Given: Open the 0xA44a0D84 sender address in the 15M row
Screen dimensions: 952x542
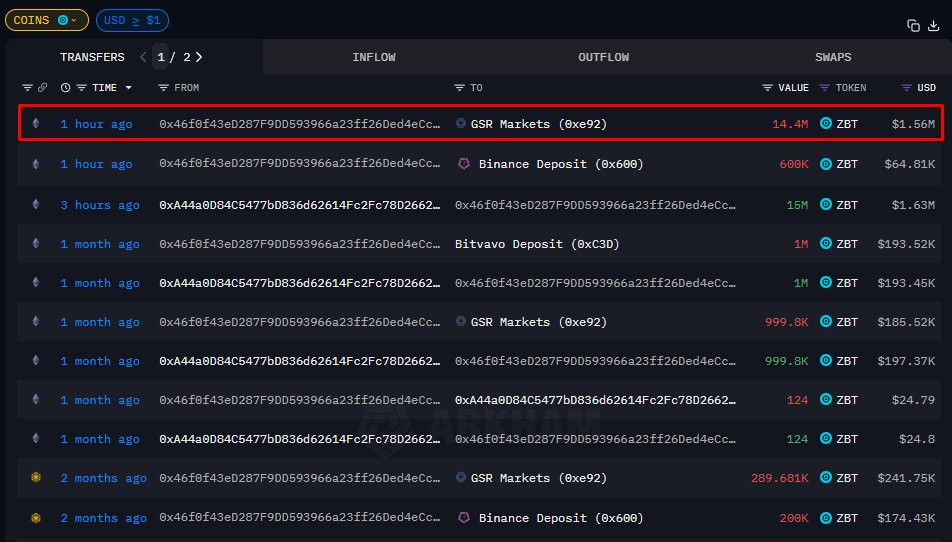Looking at the screenshot, I should tap(299, 205).
